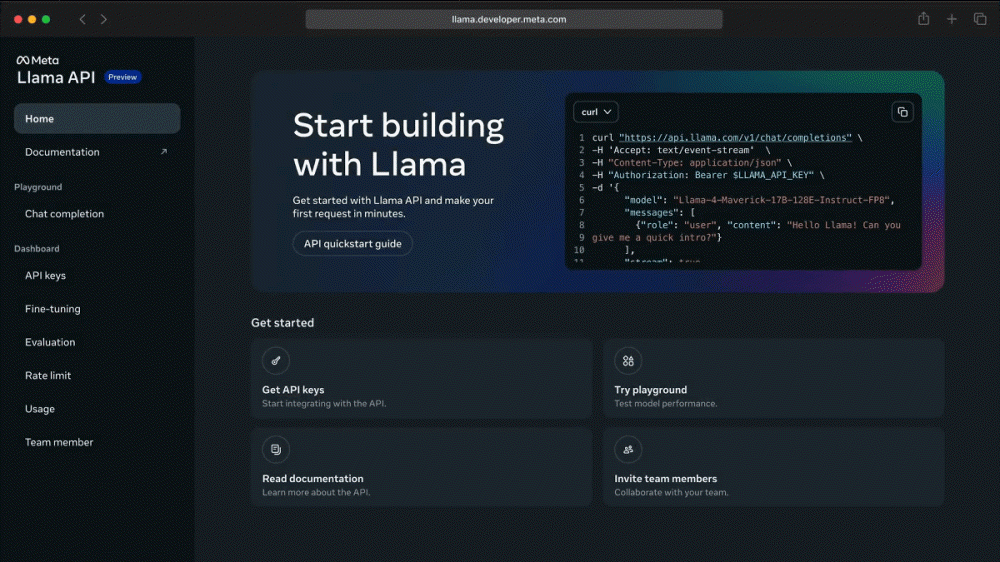Screen dimensions: 1000x562
Task: Open Chat completion in the sidebar
Action: pos(64,214)
